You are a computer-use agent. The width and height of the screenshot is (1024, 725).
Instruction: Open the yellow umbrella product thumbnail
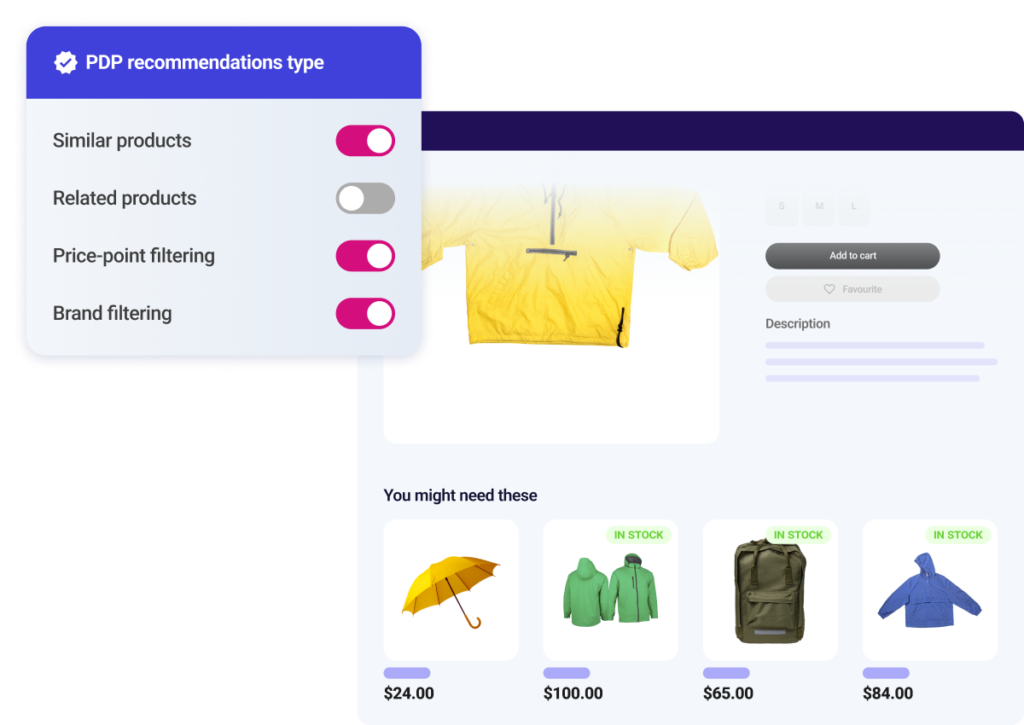tap(451, 590)
